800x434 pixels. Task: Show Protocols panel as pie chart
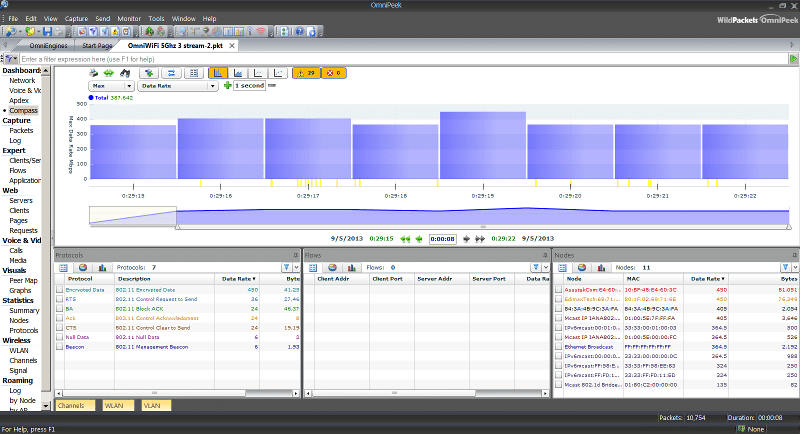pos(83,268)
